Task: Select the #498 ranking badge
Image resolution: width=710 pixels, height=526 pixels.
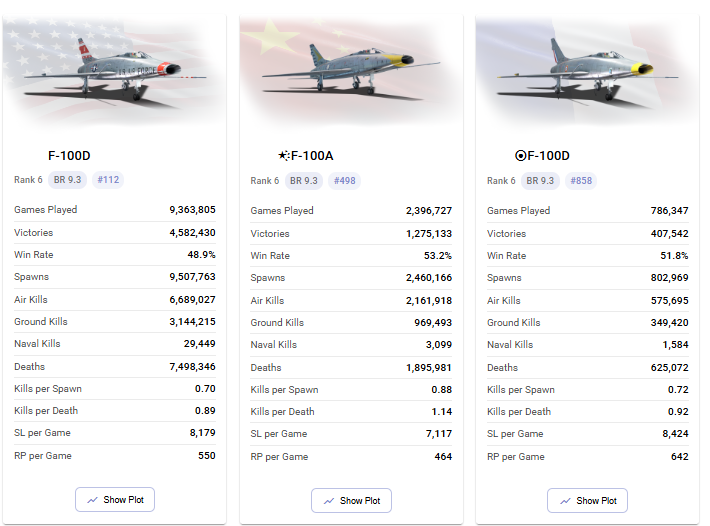Action: 345,181
